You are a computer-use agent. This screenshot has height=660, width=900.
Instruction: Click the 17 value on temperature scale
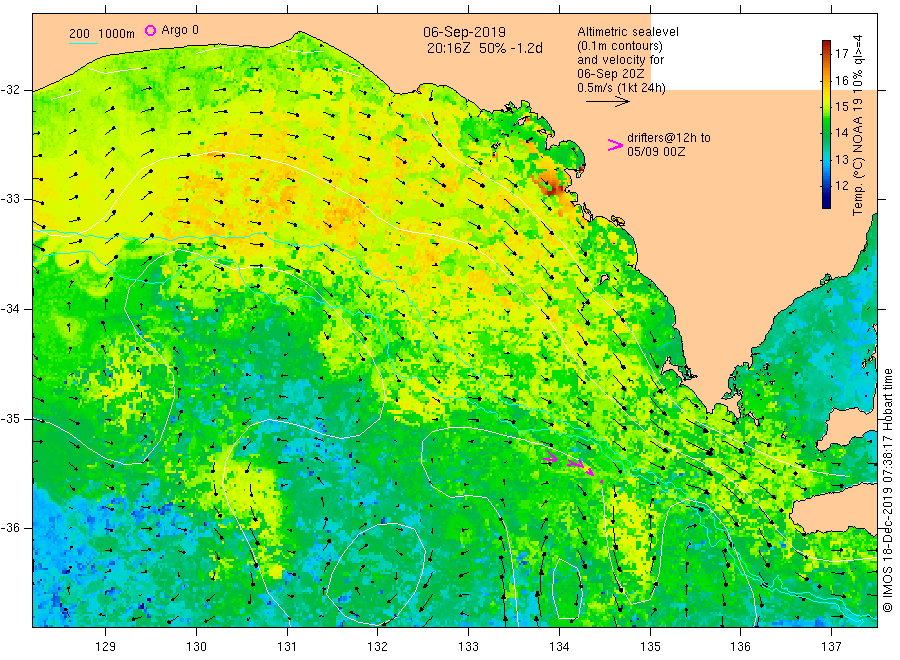click(841, 54)
